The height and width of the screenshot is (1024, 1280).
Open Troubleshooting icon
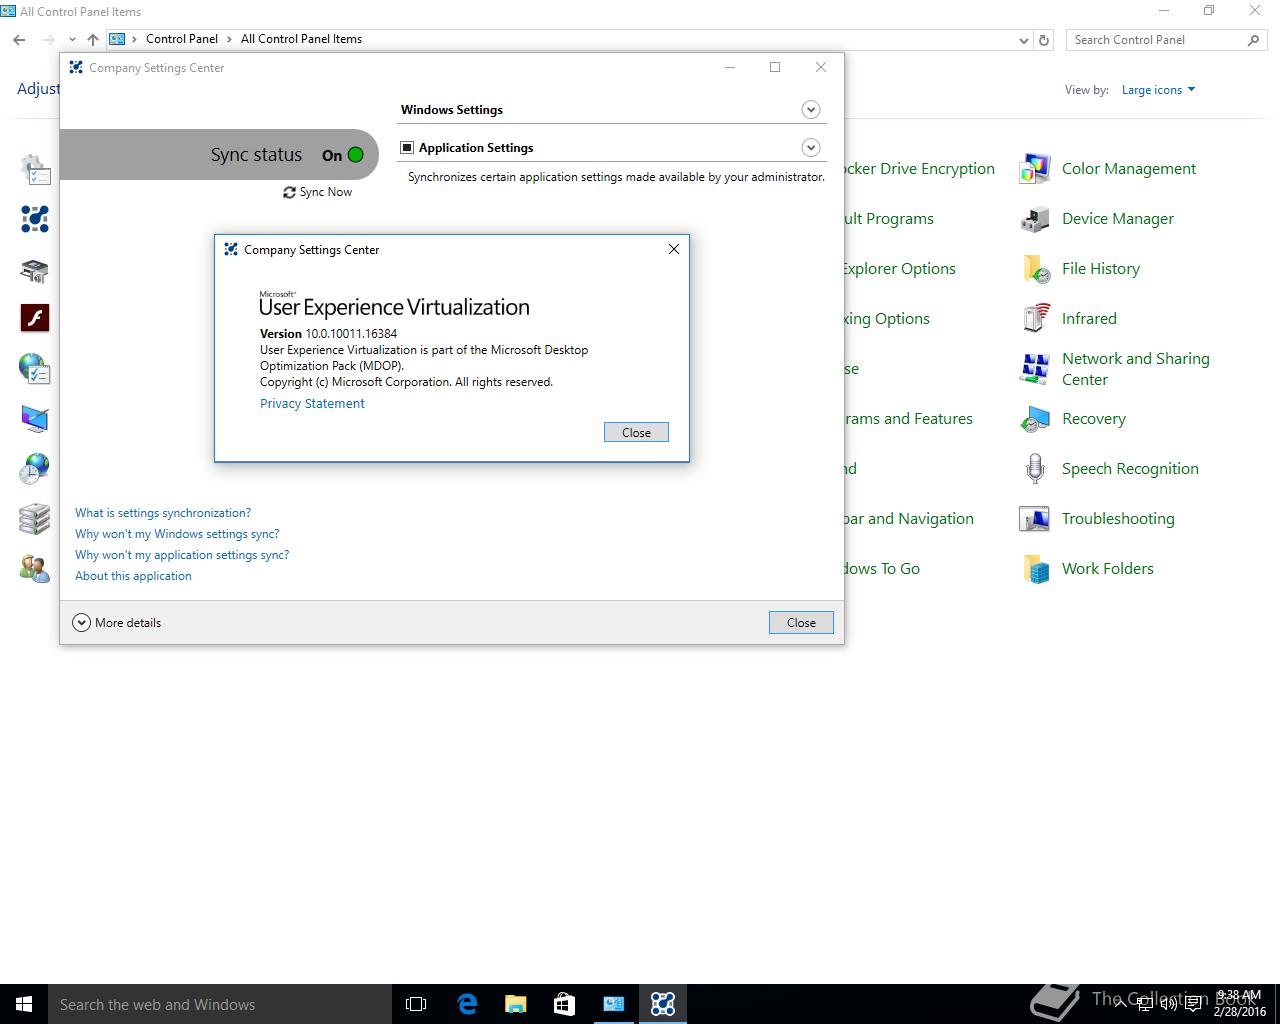(1035, 519)
